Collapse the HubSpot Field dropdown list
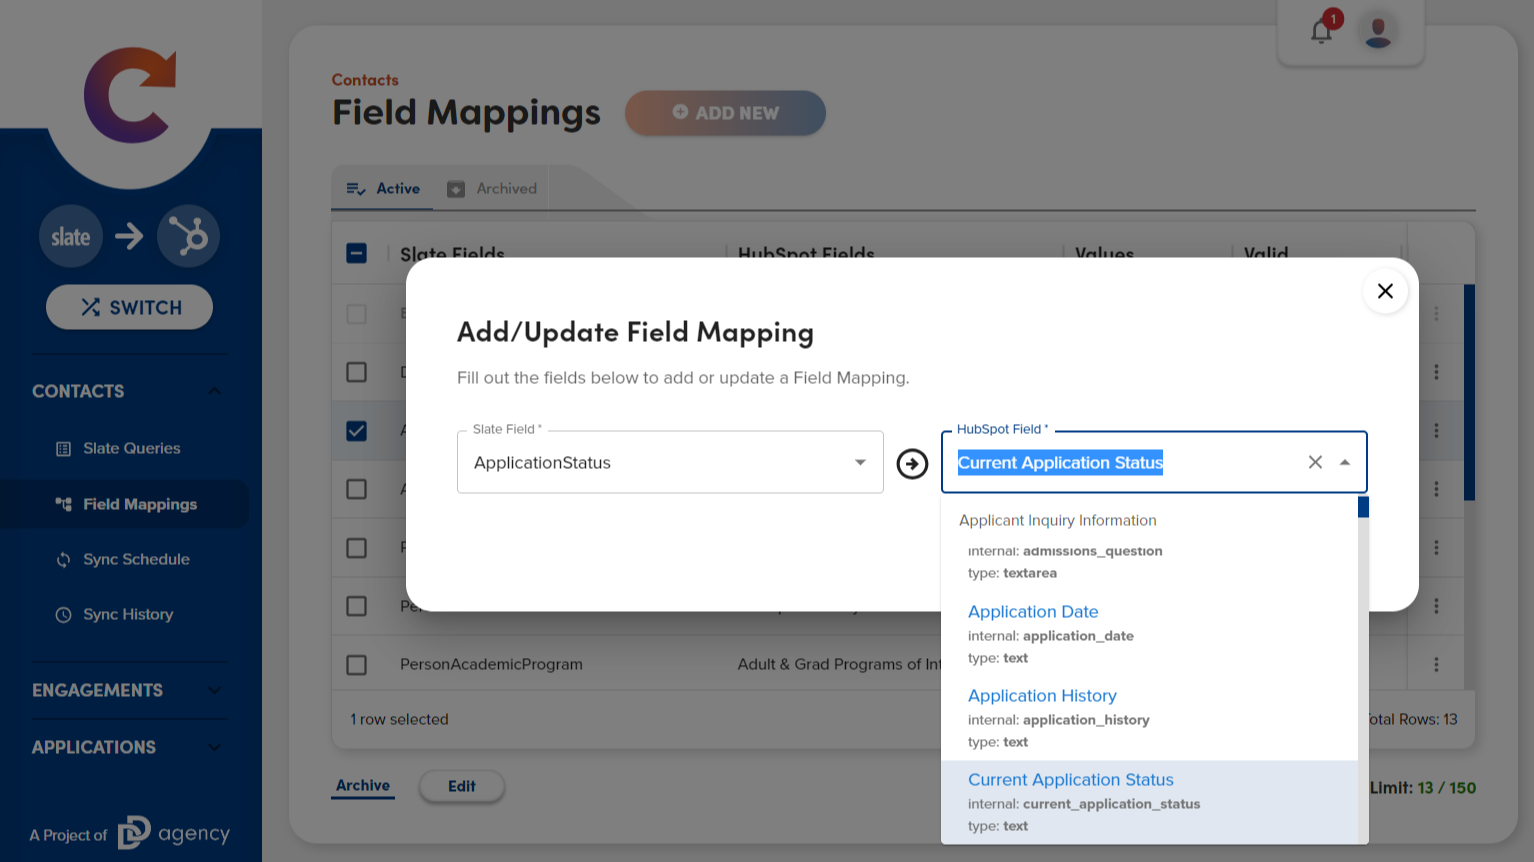 pos(1345,462)
